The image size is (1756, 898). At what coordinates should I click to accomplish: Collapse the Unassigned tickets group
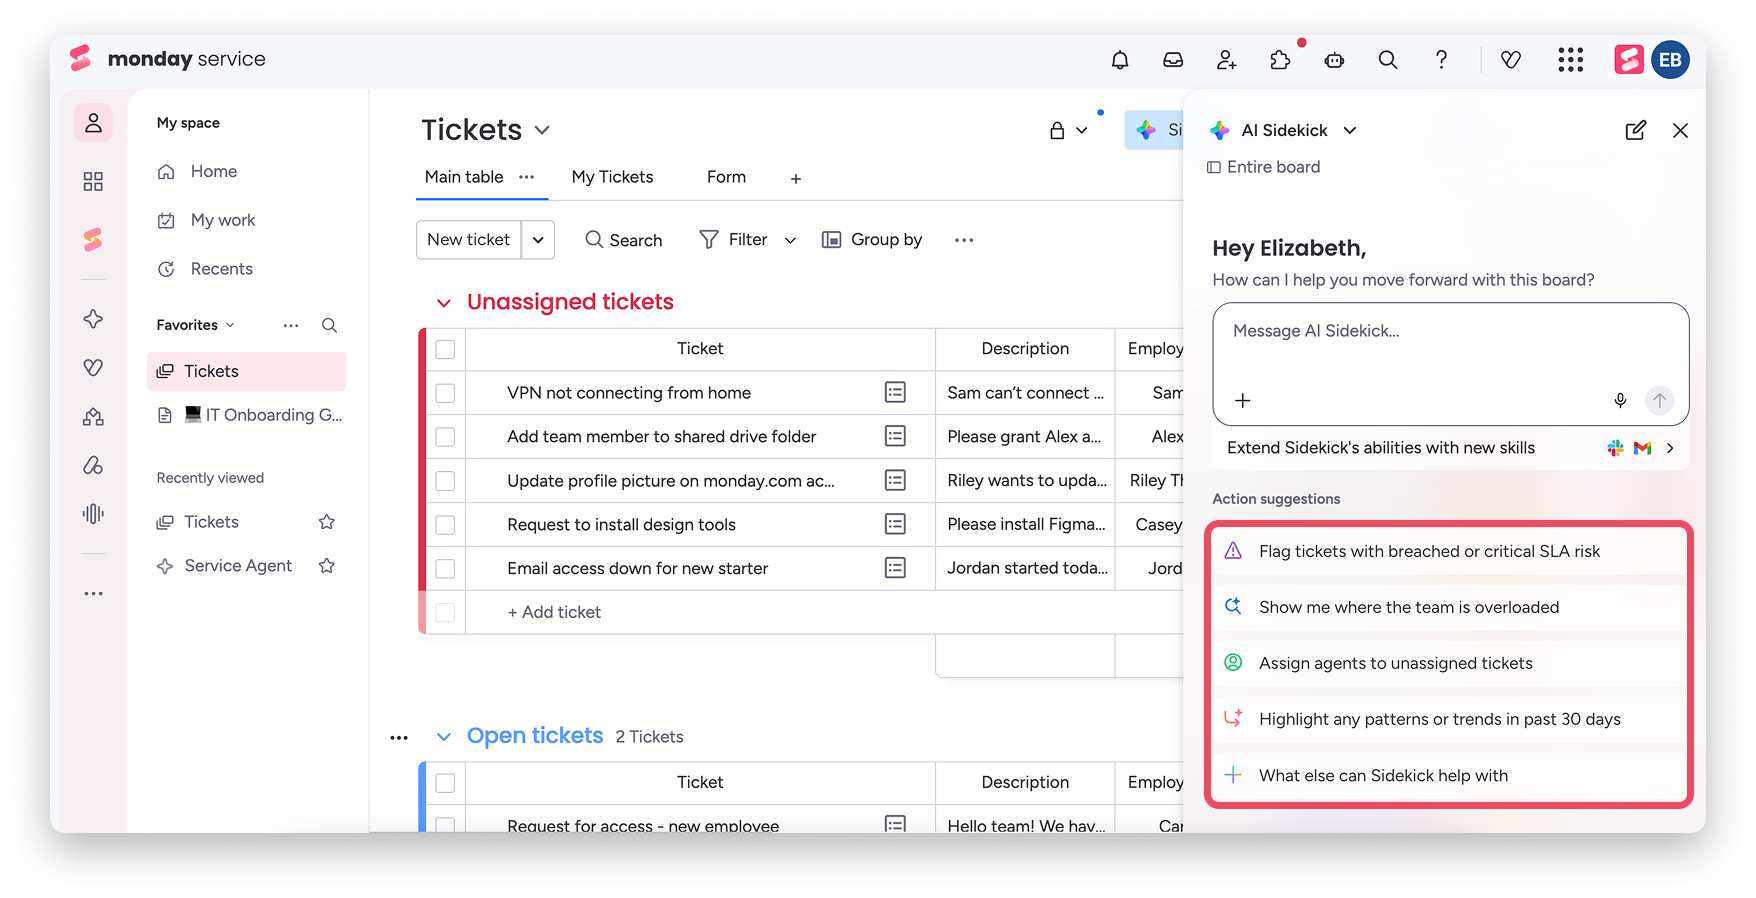[x=444, y=303]
